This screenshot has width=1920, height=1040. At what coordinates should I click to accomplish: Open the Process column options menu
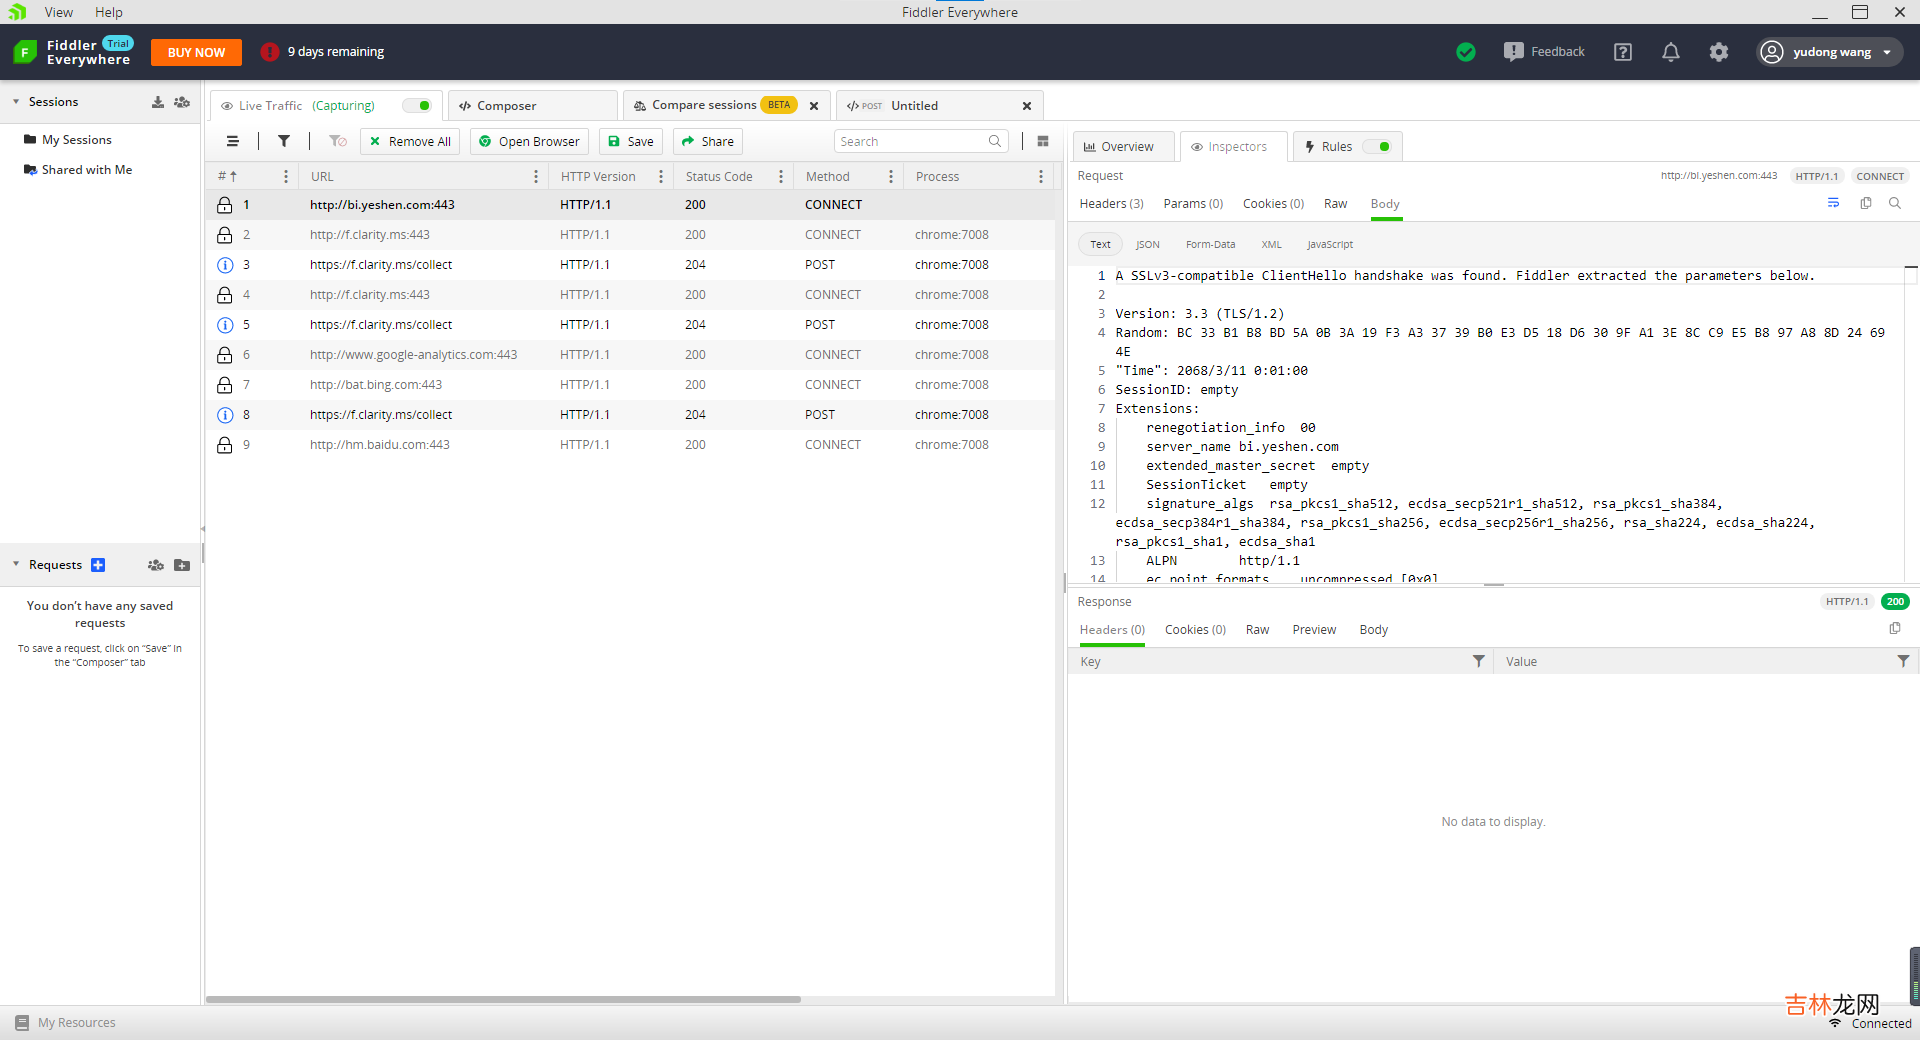pos(1041,176)
